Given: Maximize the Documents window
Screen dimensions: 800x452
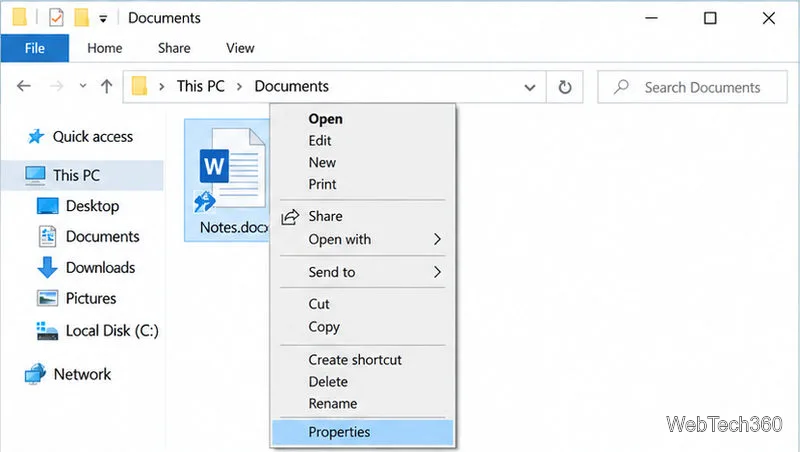Looking at the screenshot, I should point(710,18).
